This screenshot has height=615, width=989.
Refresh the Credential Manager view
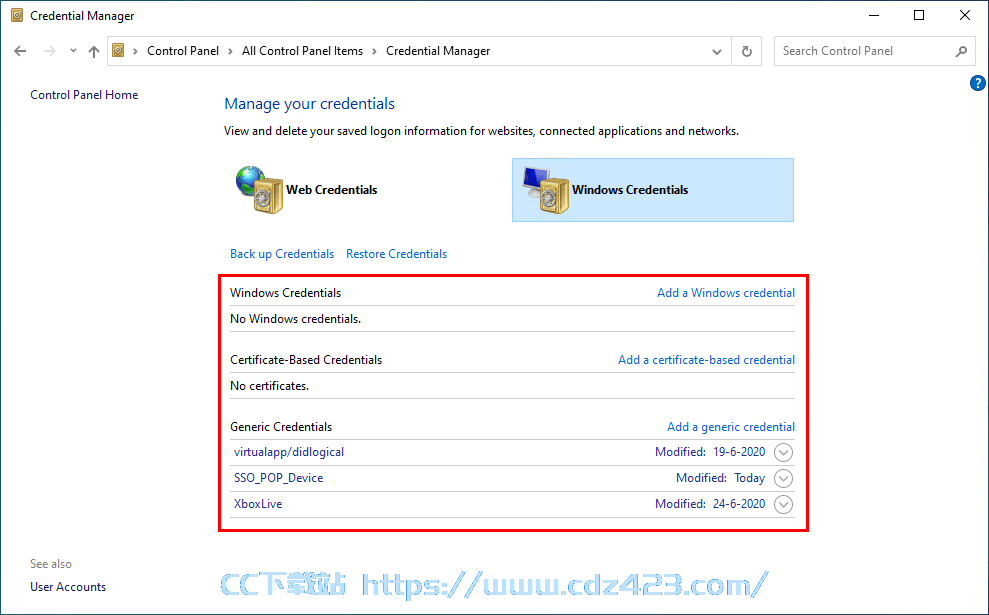(x=747, y=51)
